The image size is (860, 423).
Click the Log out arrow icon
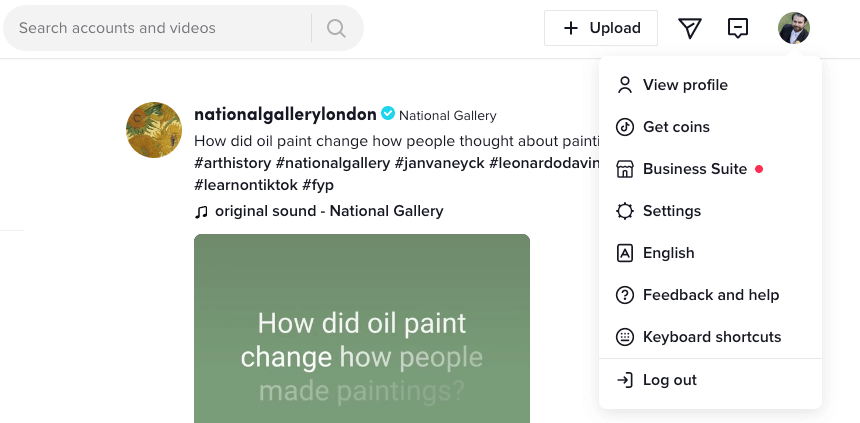(x=625, y=380)
